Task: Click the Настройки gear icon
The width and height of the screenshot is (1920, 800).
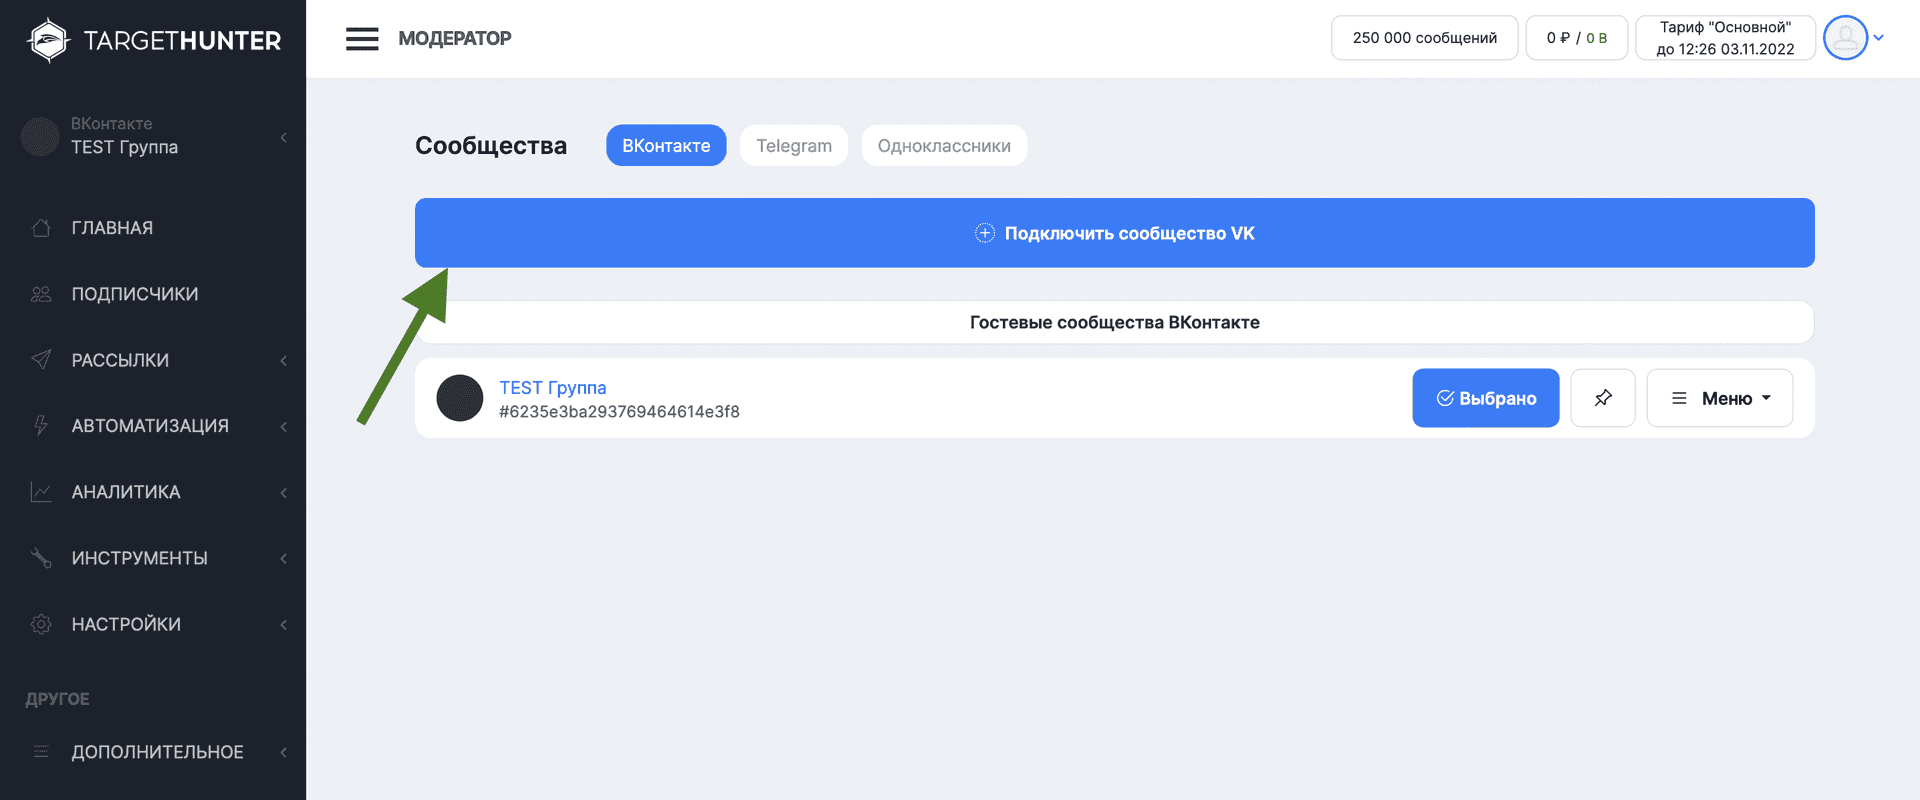Action: (x=41, y=624)
